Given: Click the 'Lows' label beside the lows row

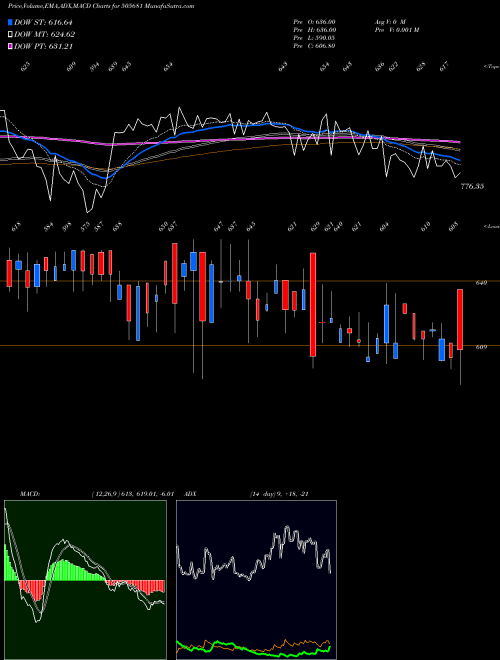Looking at the screenshot, I should [x=491, y=226].
